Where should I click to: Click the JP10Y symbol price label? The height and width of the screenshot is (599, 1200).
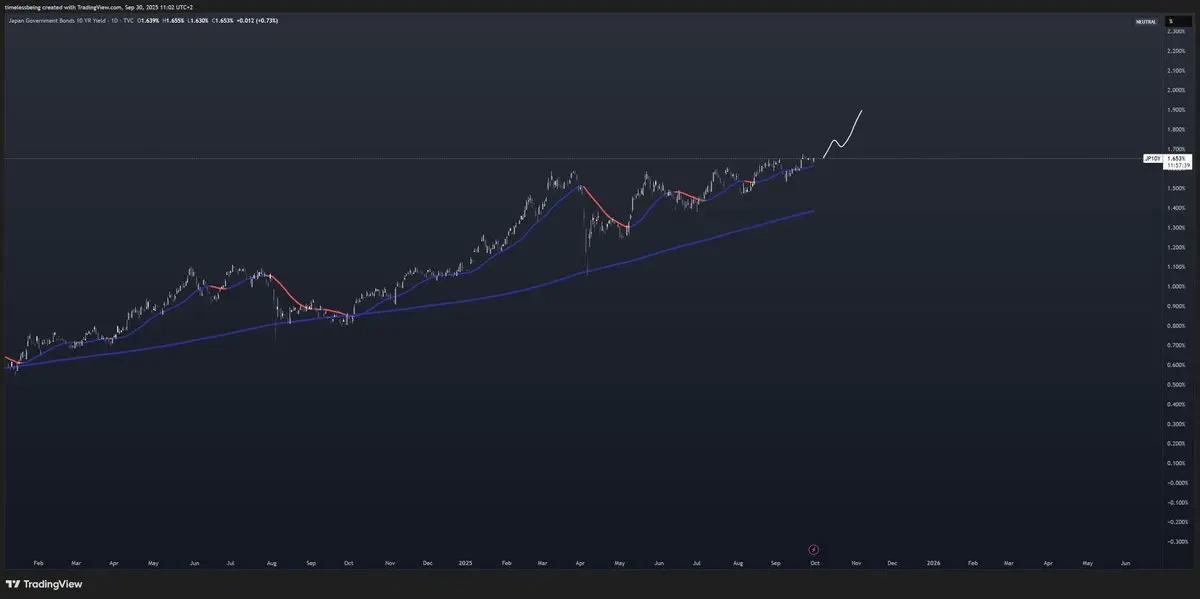pos(1152,158)
